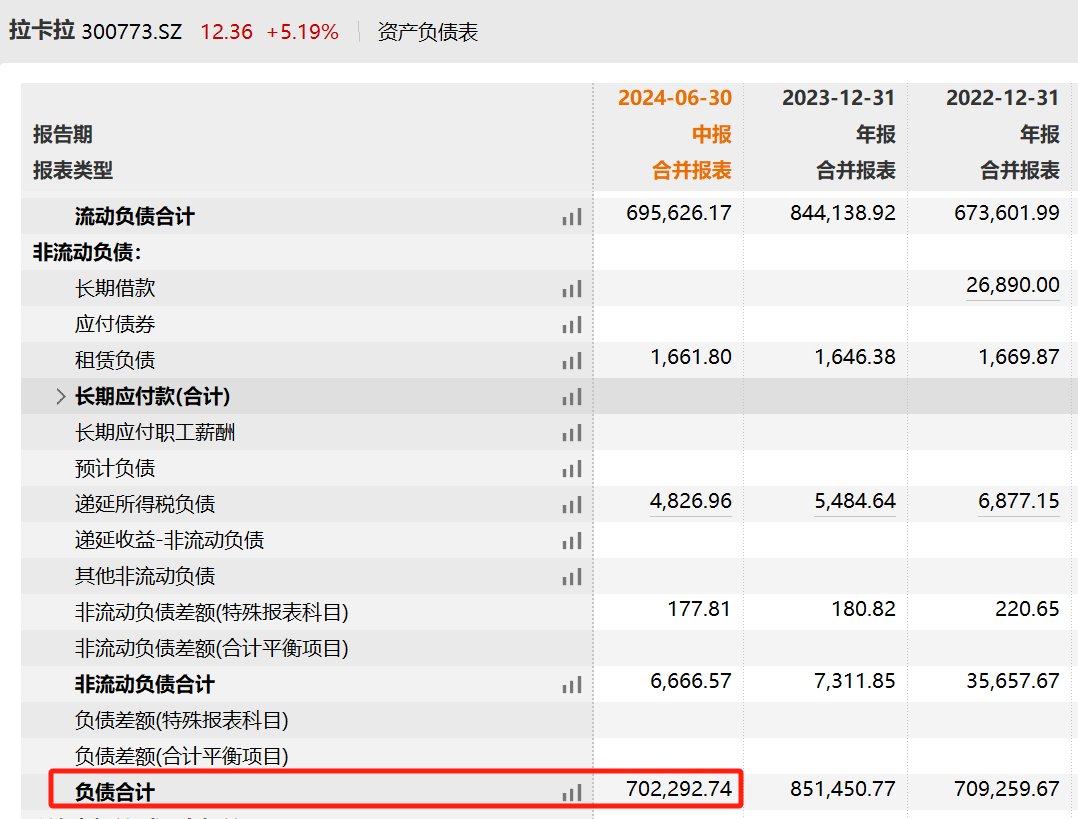Switch to the 资产负债表 tab
Screen dimensions: 1078x819
click(x=426, y=31)
